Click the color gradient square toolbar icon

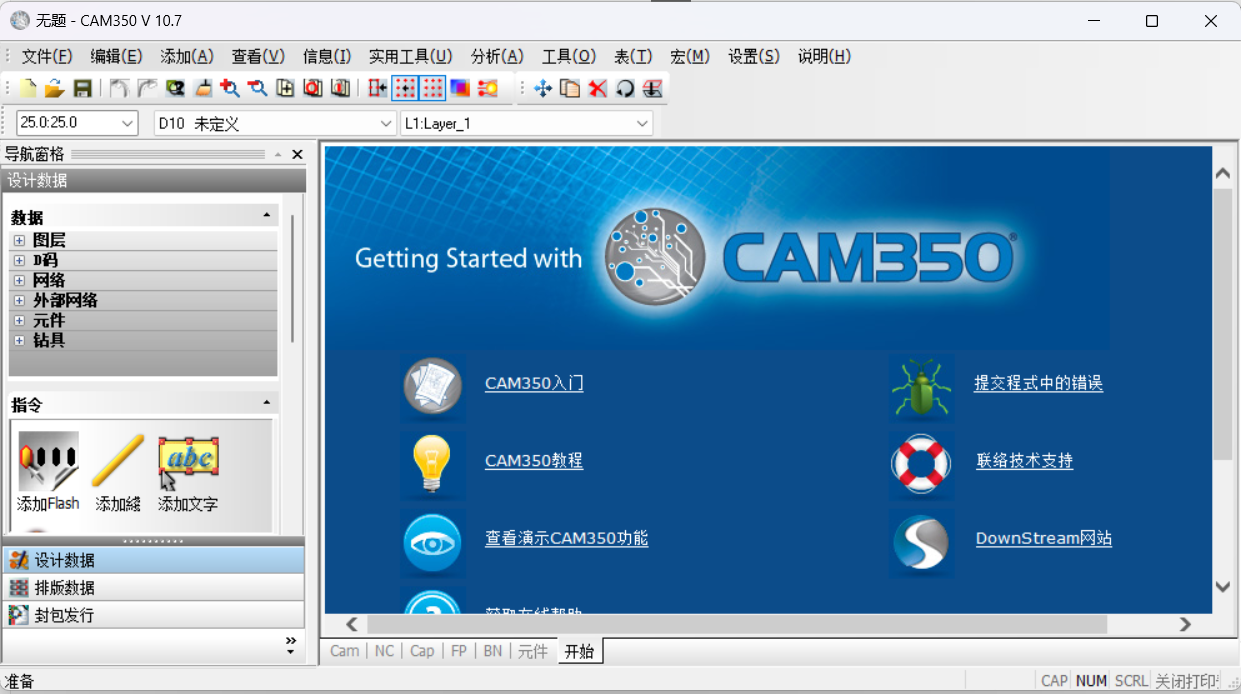point(460,88)
